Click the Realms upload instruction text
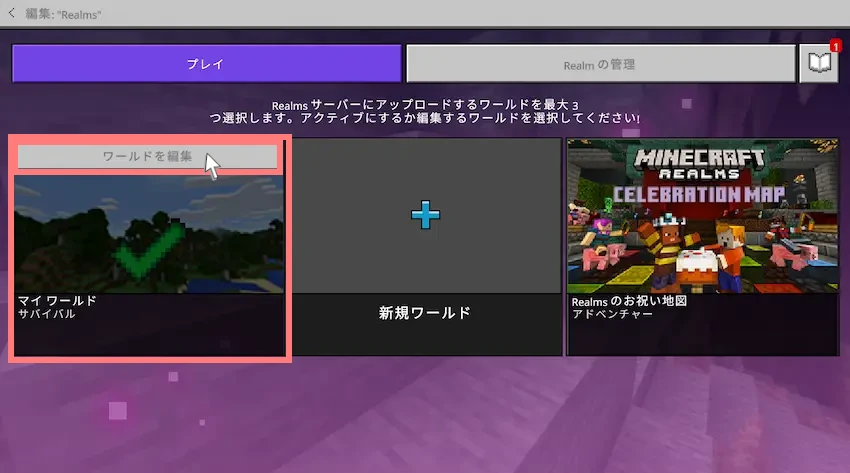Image resolution: width=850 pixels, height=473 pixels. (x=425, y=111)
